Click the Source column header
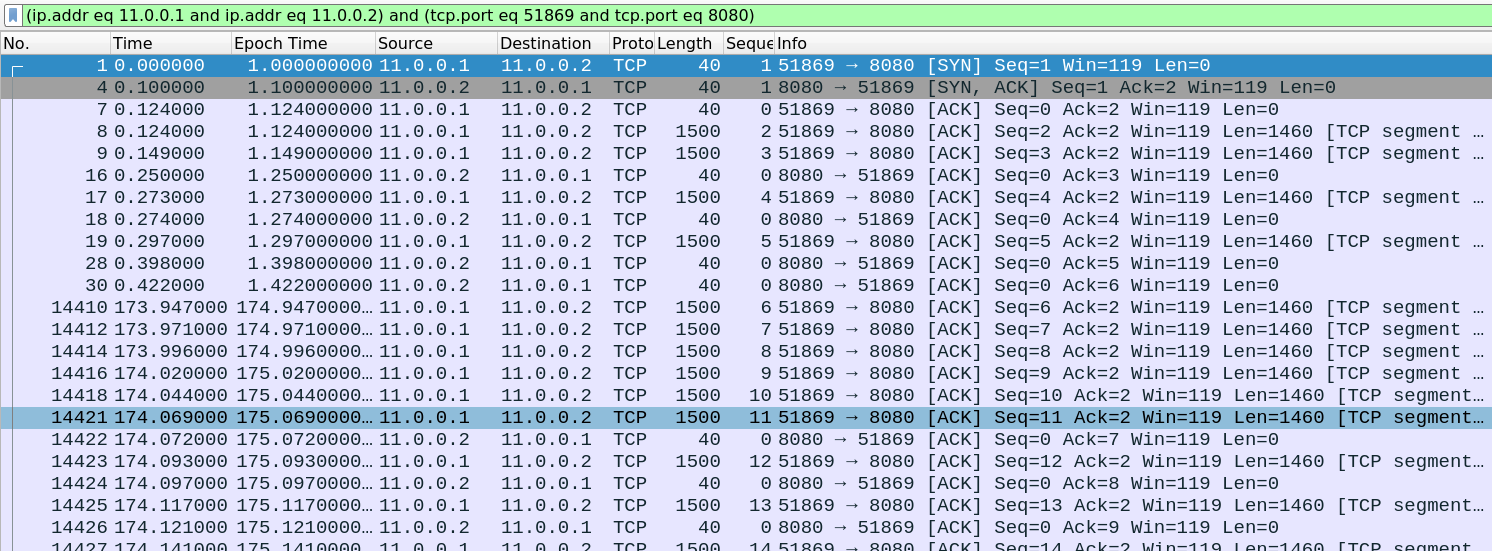 click(436, 43)
